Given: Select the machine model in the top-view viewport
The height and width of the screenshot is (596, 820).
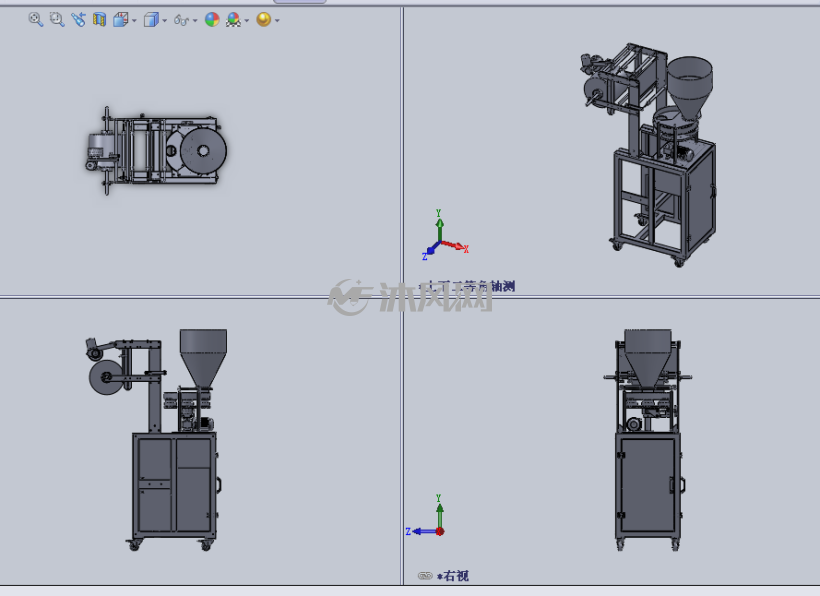Looking at the screenshot, I should [156, 151].
